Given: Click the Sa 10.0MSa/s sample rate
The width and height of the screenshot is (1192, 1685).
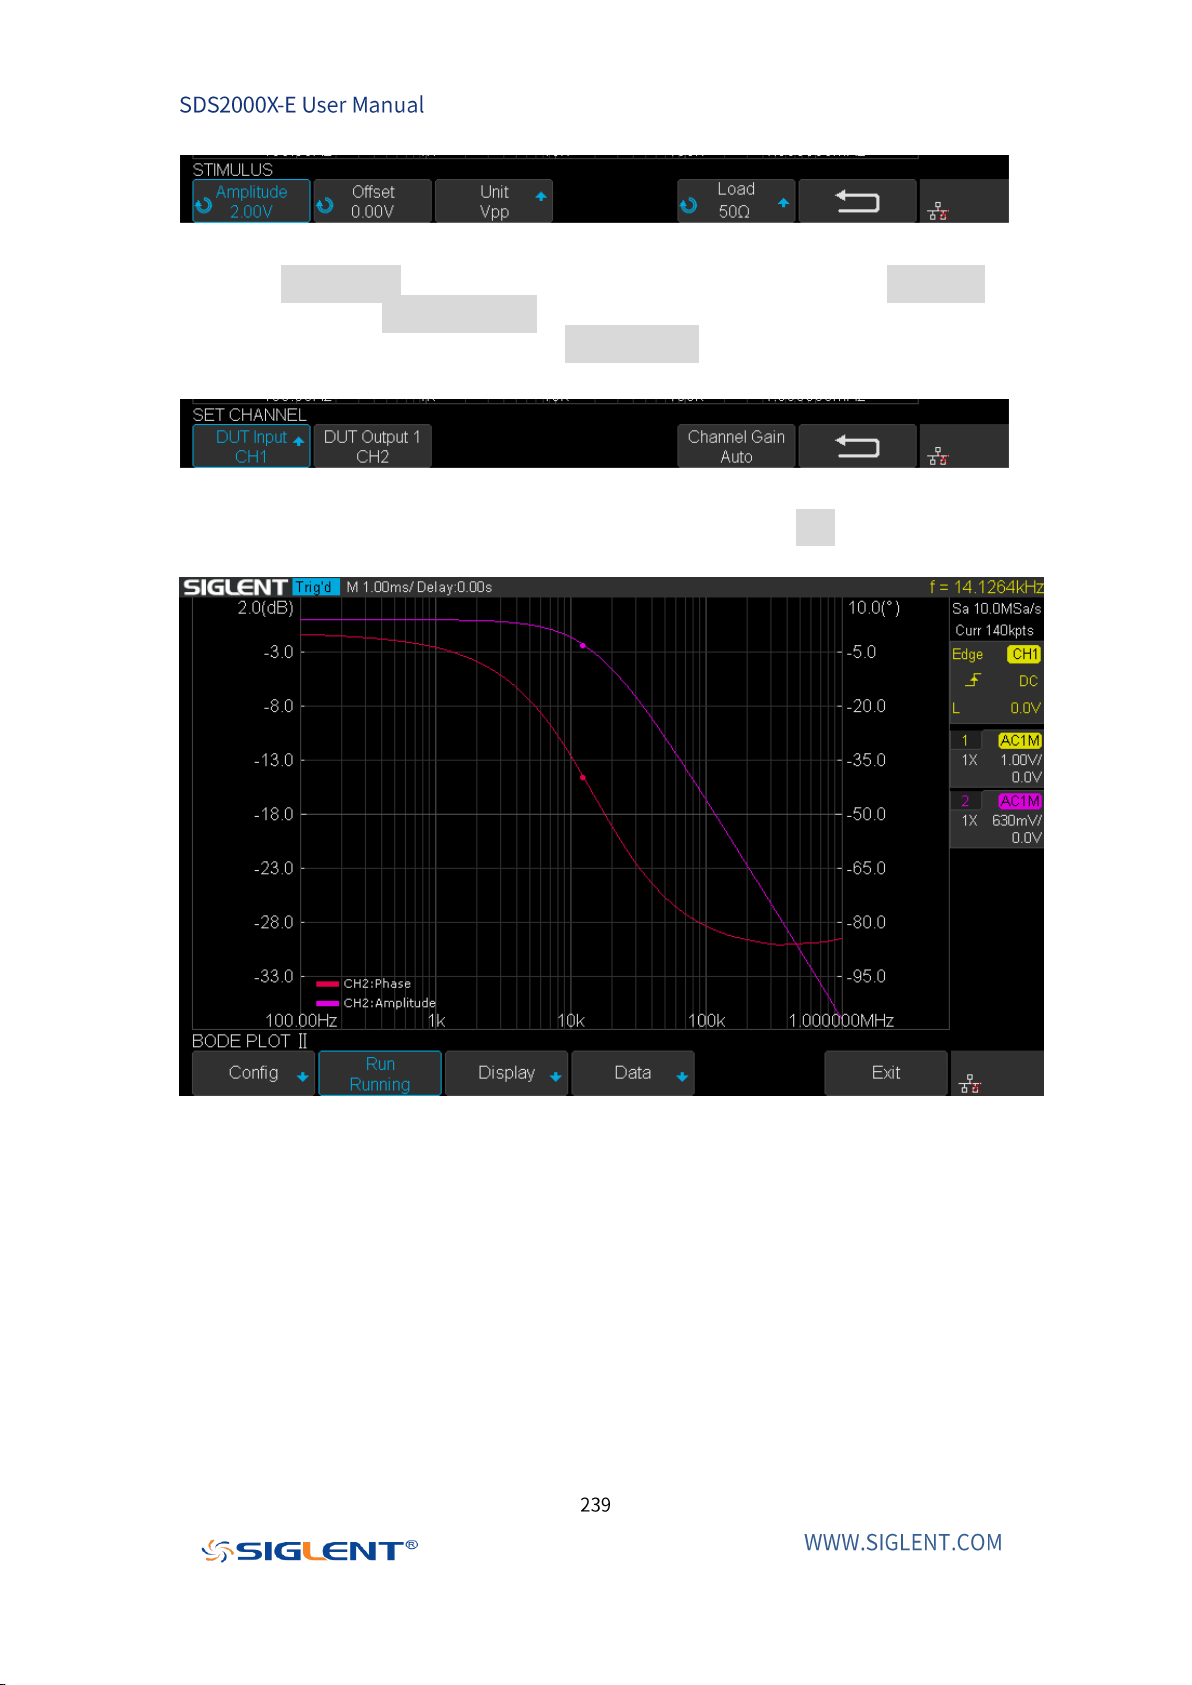Looking at the screenshot, I should point(996,608).
